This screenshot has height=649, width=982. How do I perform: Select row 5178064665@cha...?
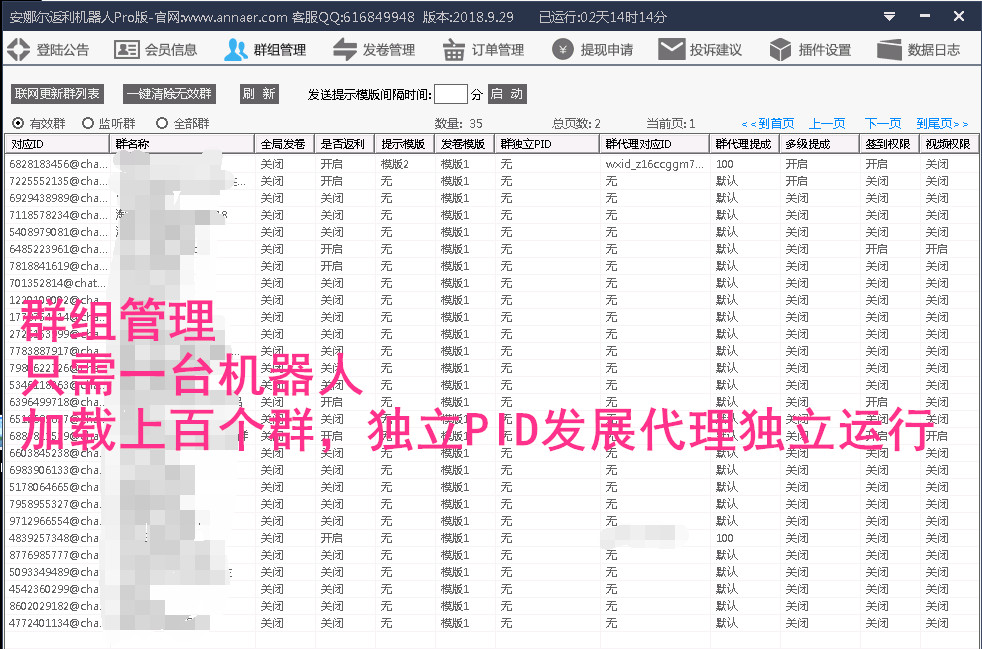(x=492, y=487)
